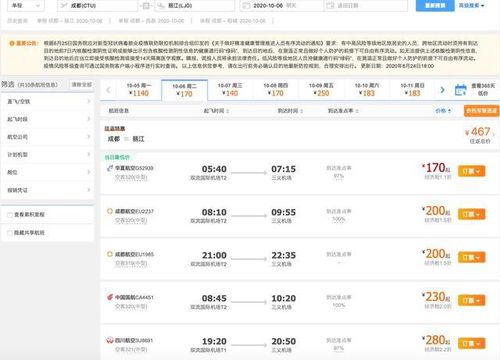Click the clear all filters button
Screen dimensions: 500x360
(x=82, y=84)
